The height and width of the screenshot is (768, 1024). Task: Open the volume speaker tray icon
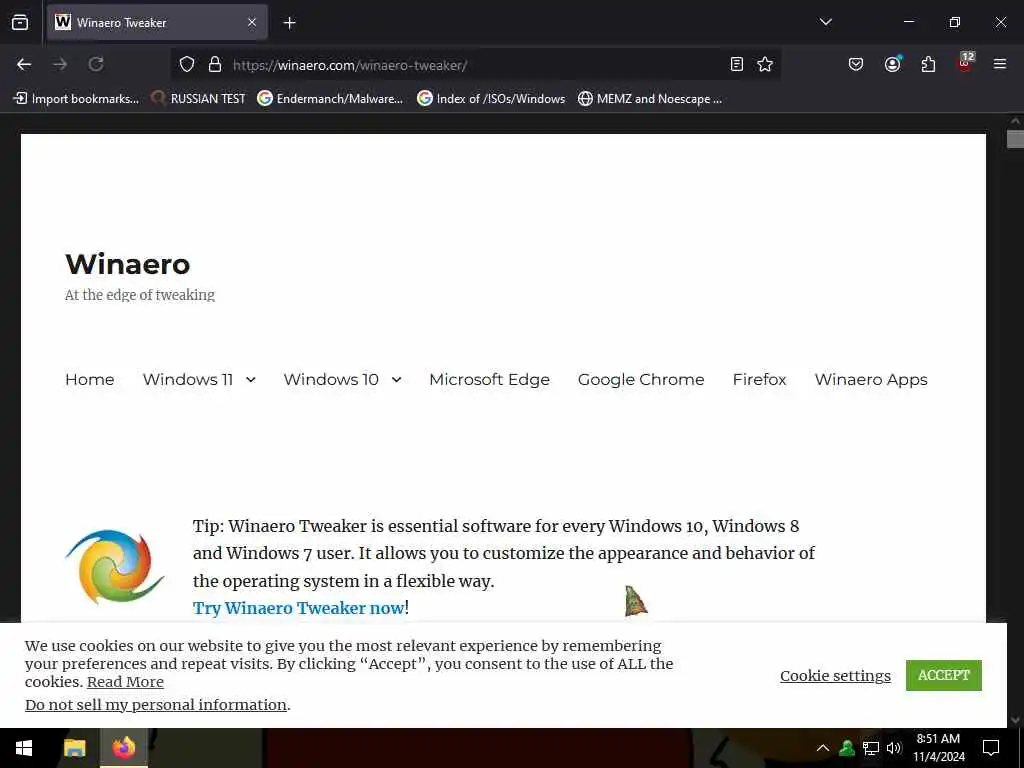point(894,748)
